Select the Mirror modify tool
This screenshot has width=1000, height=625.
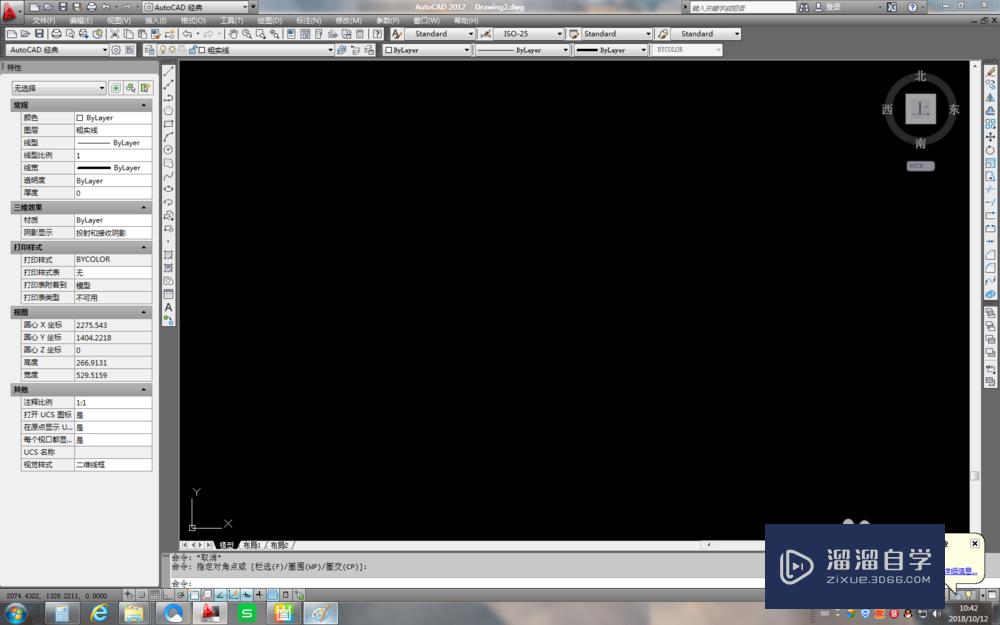(x=990, y=98)
